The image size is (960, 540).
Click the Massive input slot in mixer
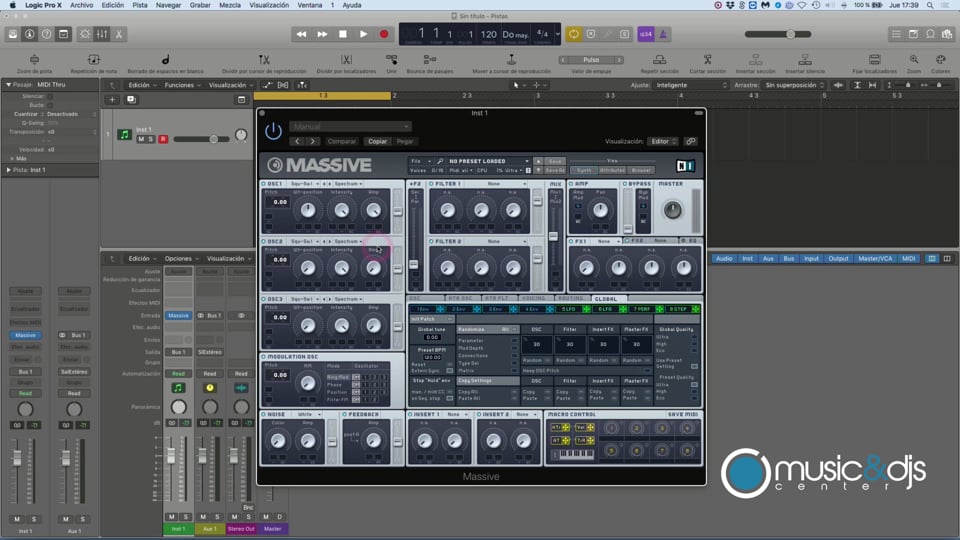tap(178, 315)
